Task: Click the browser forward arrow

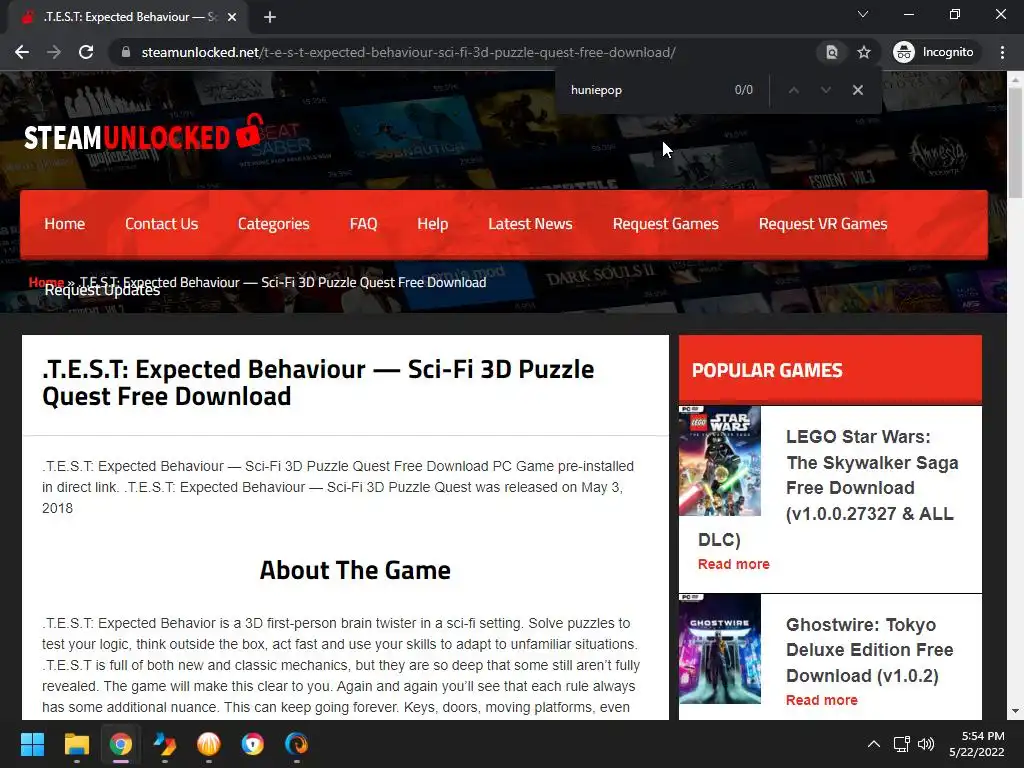Action: pos(54,52)
